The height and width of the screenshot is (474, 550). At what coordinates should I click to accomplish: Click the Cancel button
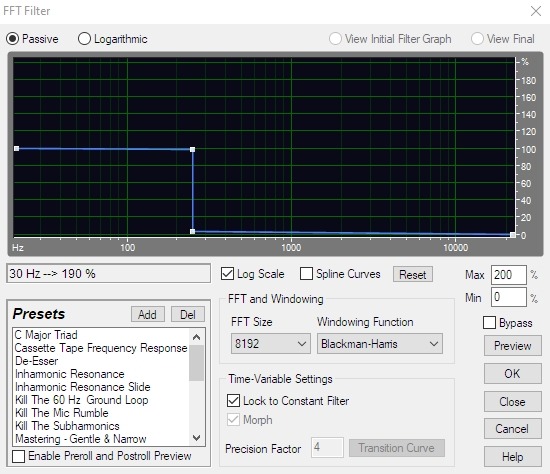click(x=512, y=429)
